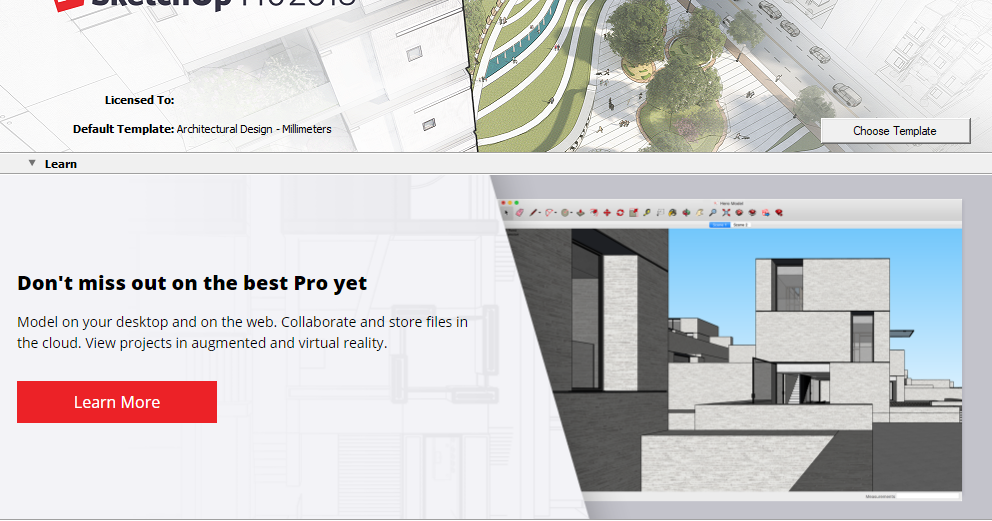Collapse the Learn section triangle
This screenshot has width=992, height=521.
[32, 163]
